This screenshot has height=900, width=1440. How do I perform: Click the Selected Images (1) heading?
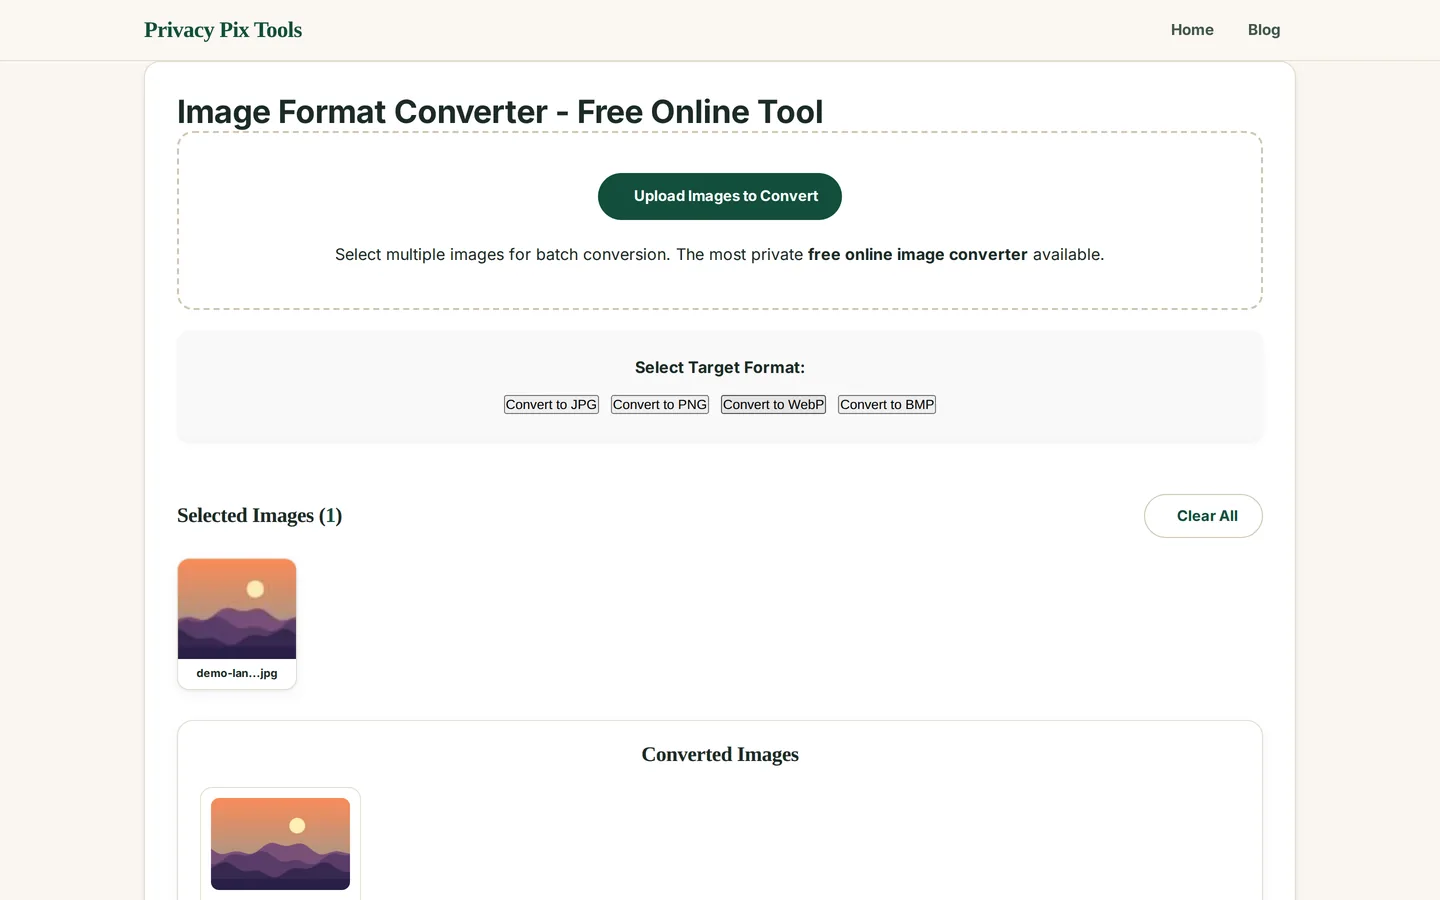[260, 516]
